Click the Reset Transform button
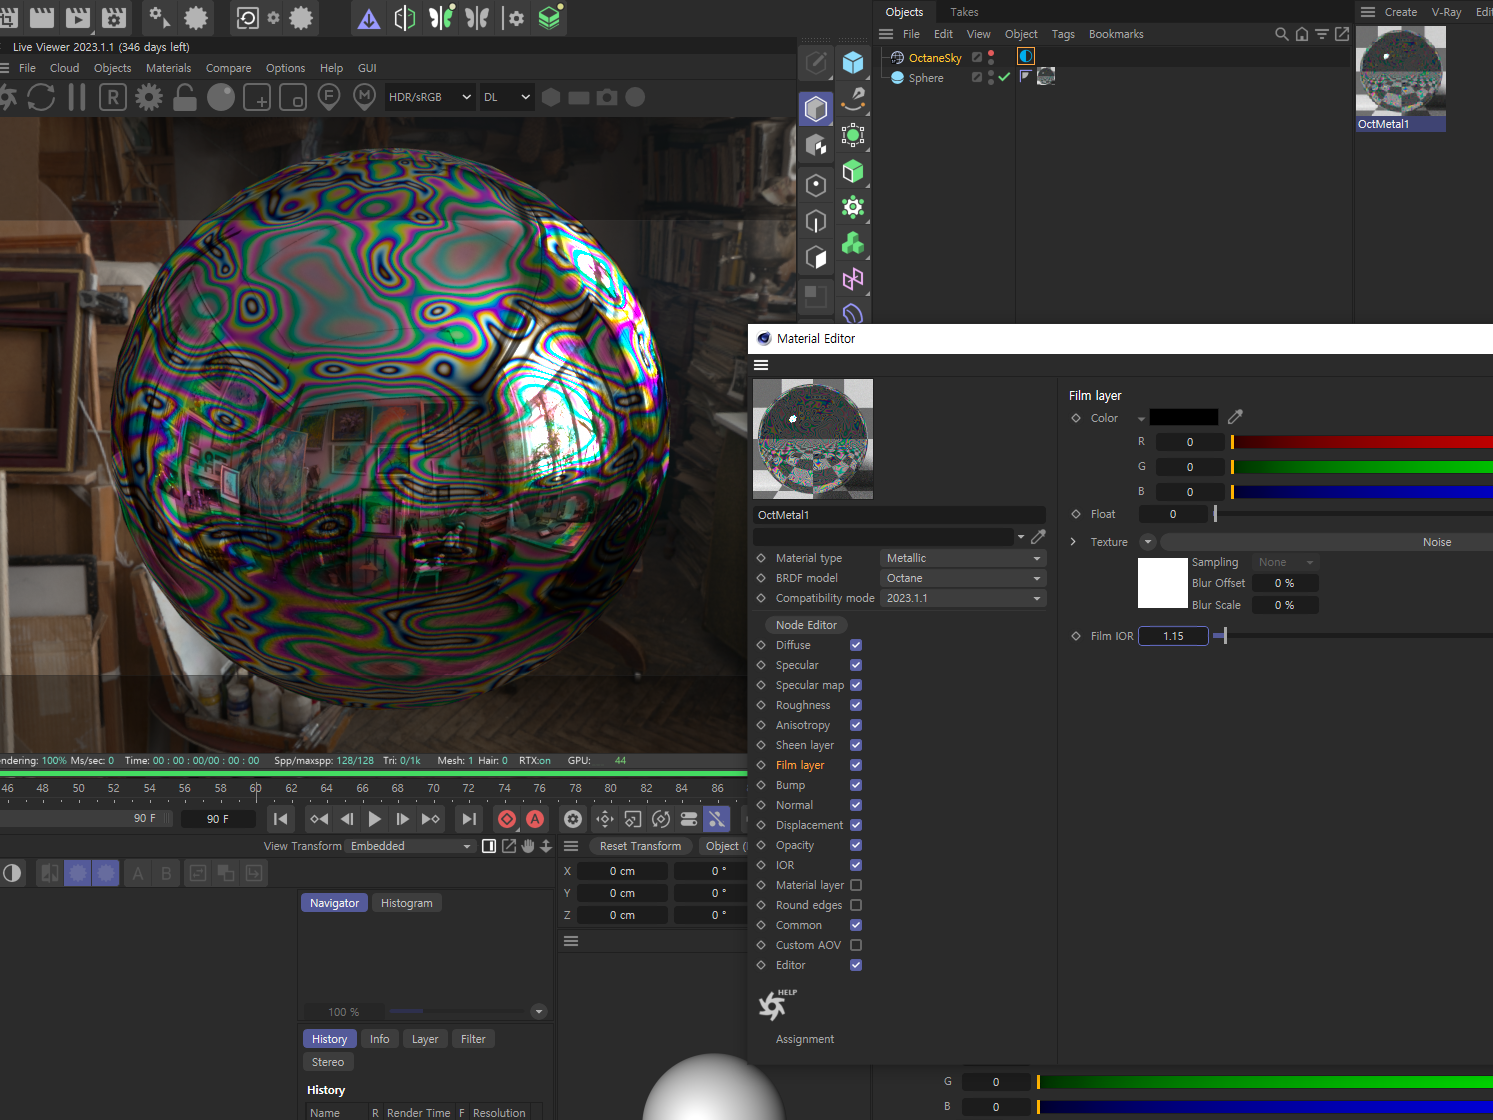Viewport: 1493px width, 1120px height. point(640,846)
